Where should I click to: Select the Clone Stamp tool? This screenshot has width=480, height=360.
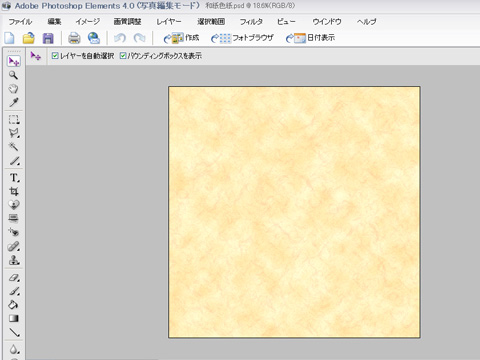14,260
